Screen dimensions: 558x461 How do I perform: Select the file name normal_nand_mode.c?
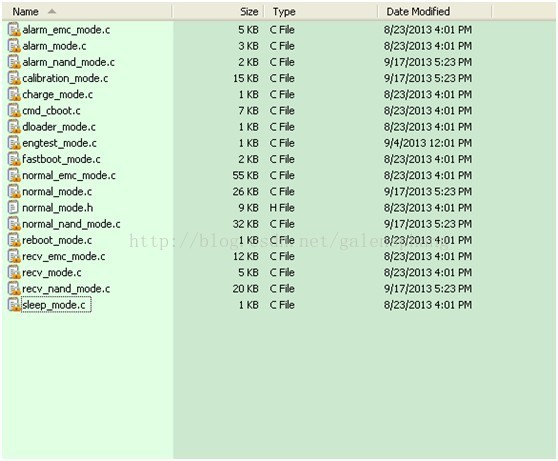tap(71, 224)
